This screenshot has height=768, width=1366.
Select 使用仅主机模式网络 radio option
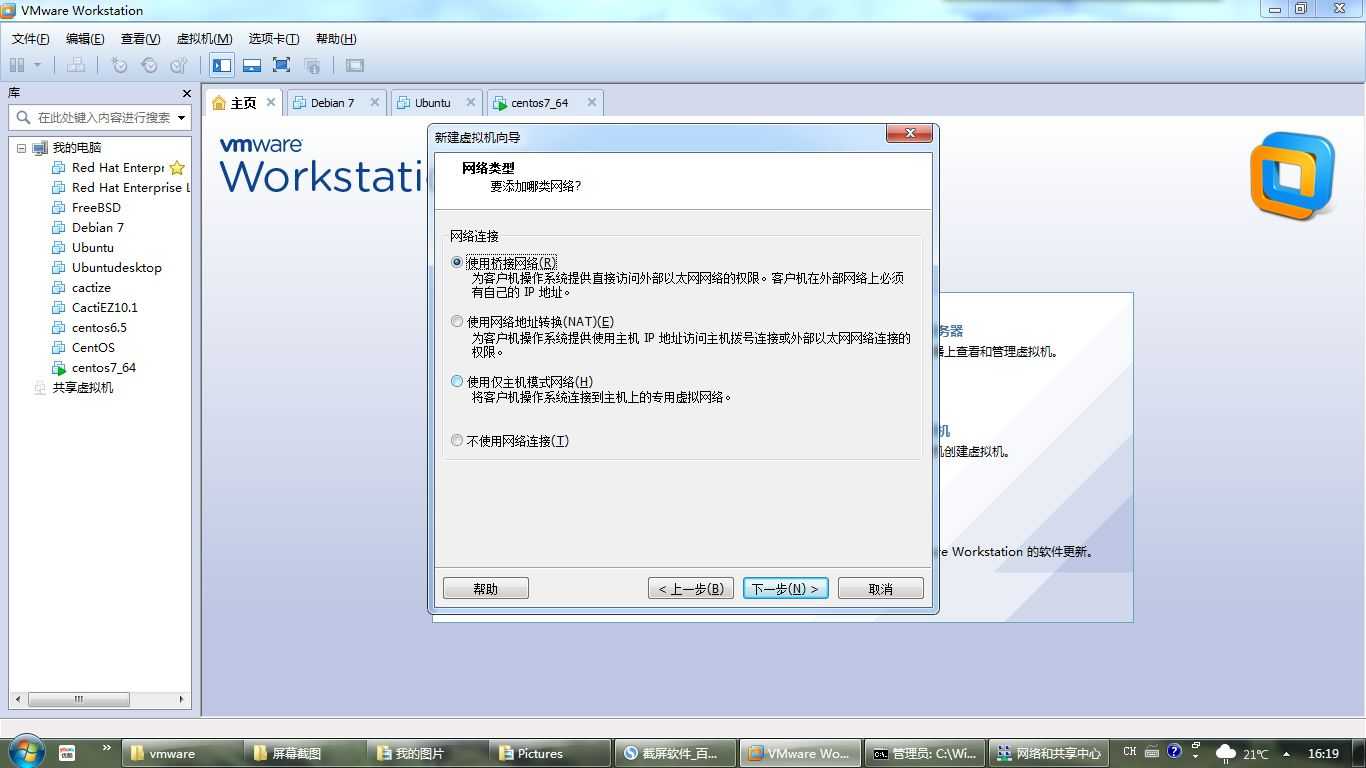point(457,381)
